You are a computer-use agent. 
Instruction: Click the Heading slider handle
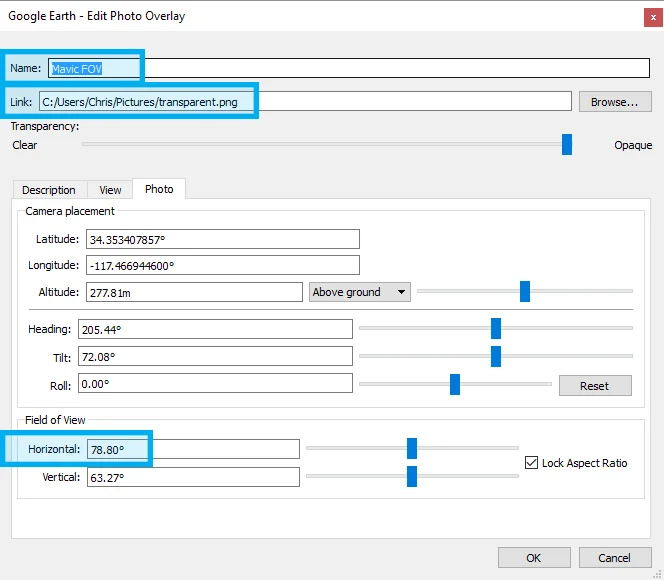496,328
